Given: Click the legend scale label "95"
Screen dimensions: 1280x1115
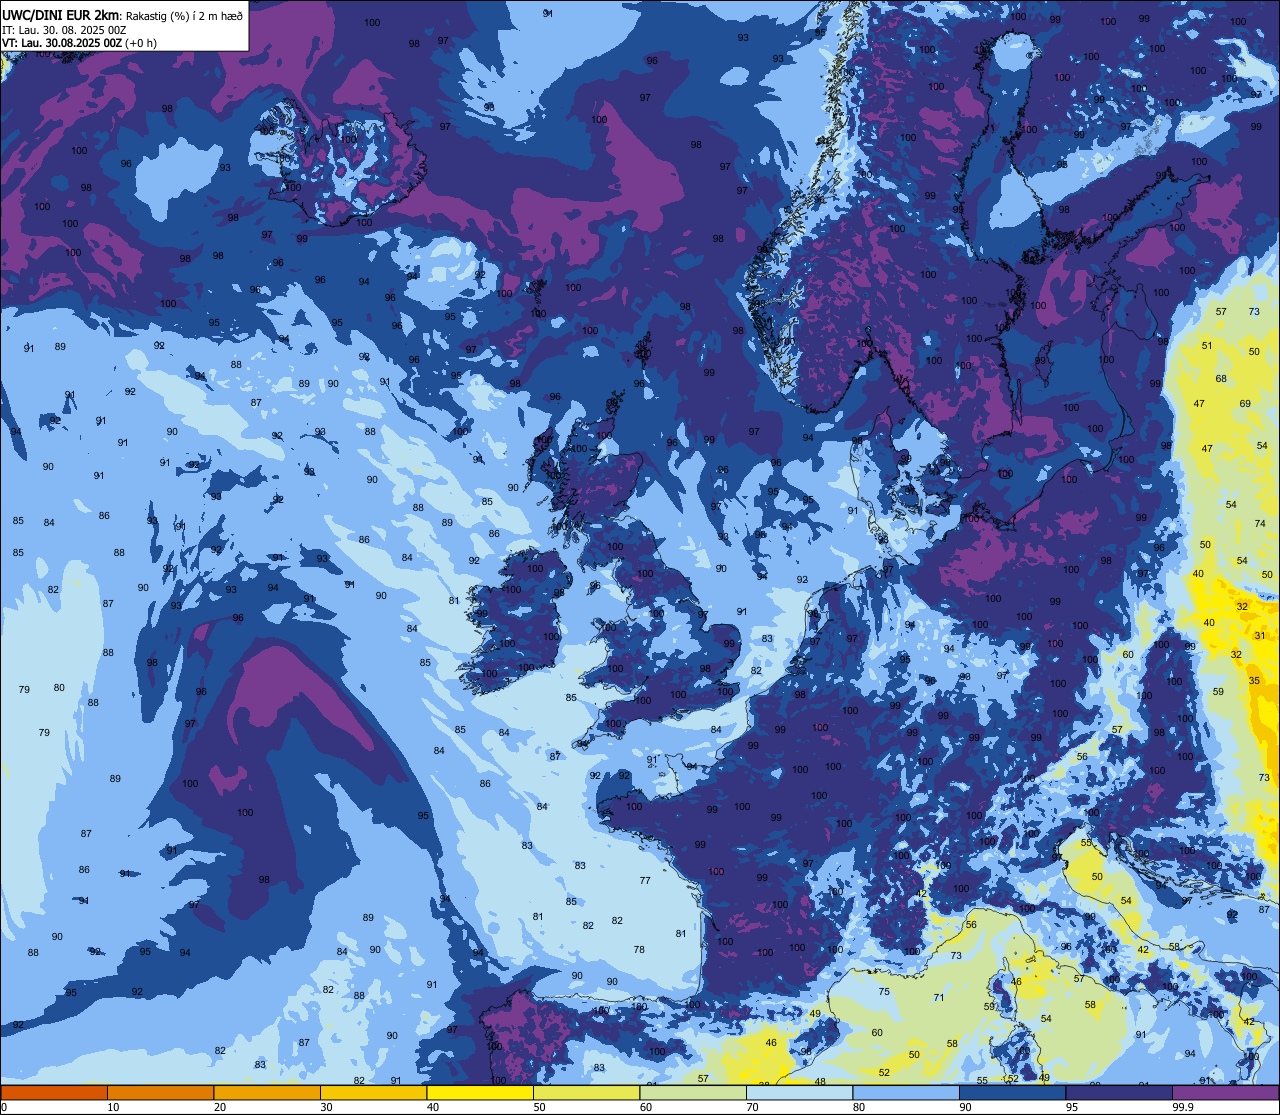Looking at the screenshot, I should [x=1072, y=1107].
